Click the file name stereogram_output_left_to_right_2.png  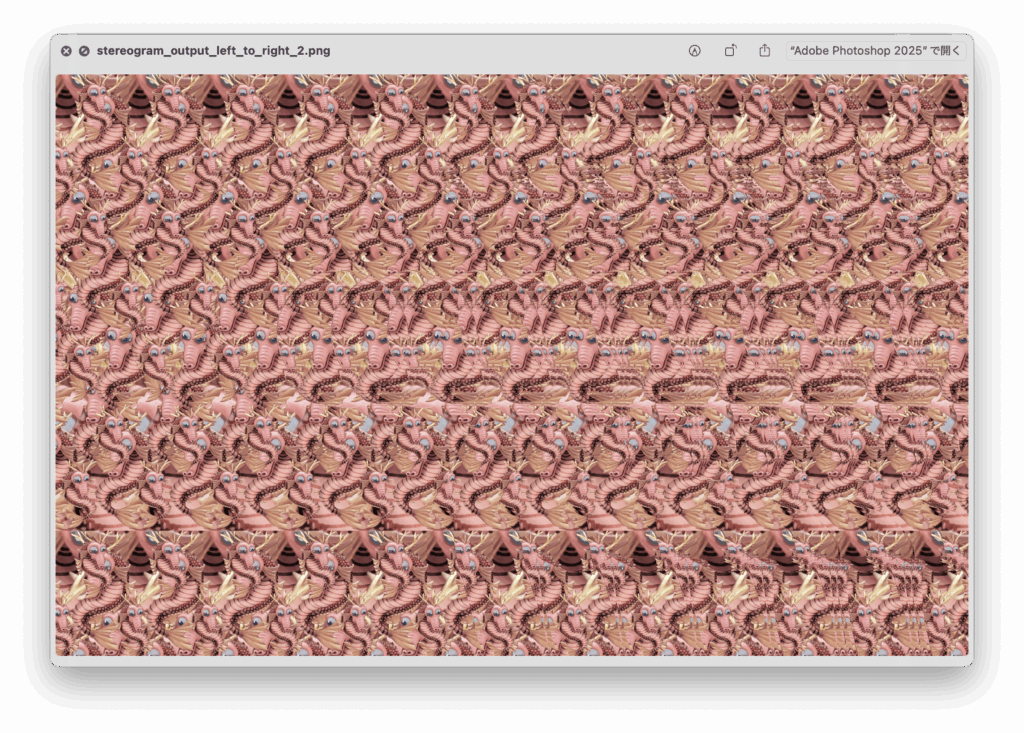(x=214, y=51)
